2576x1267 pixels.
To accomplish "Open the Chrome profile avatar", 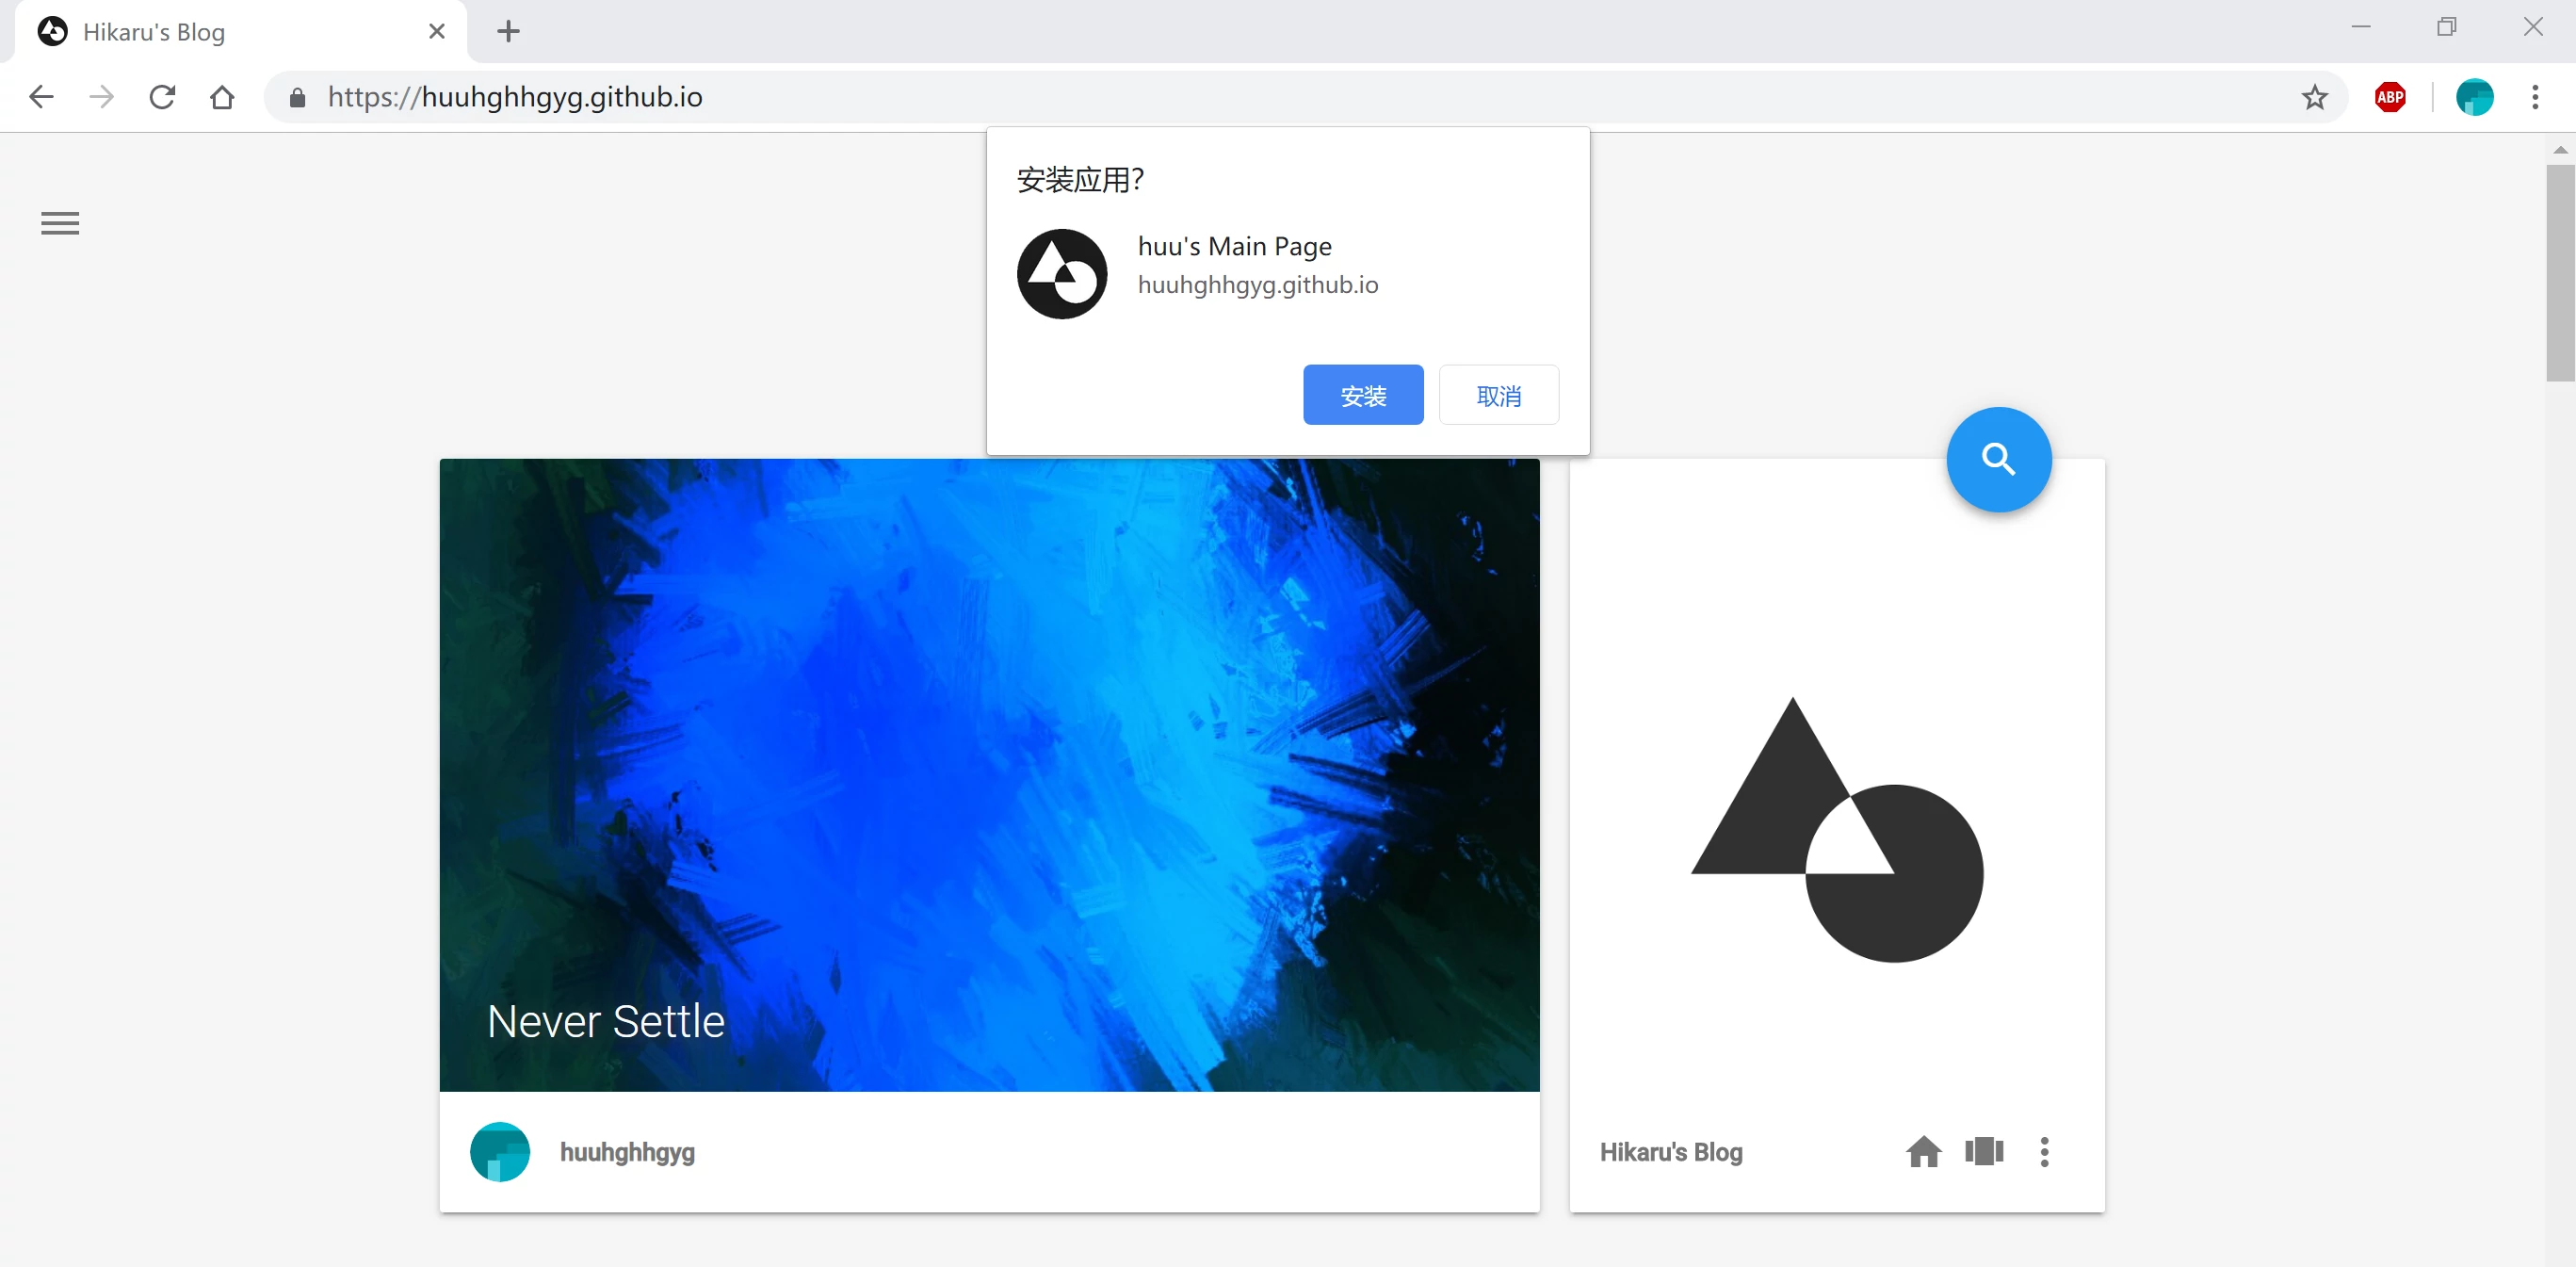I will pyautogui.click(x=2474, y=97).
